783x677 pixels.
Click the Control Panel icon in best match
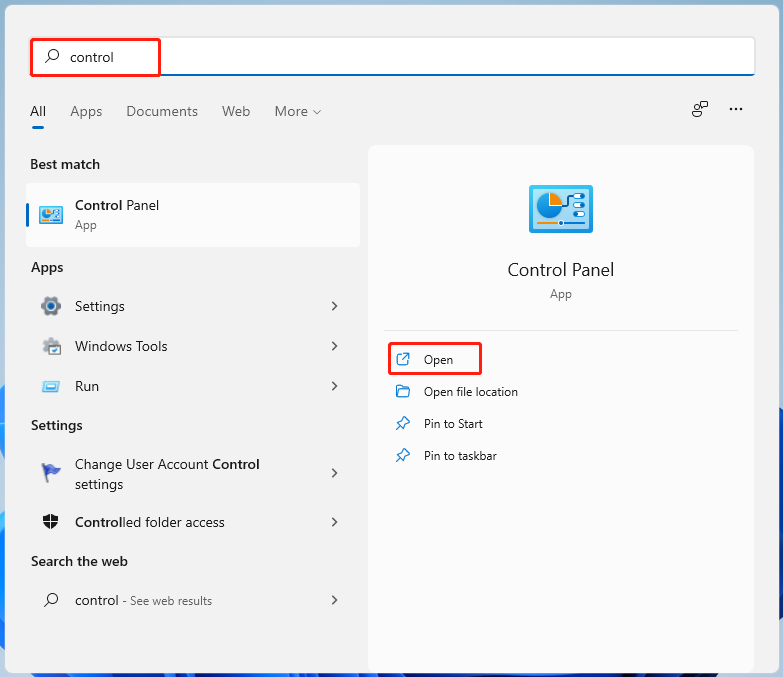coord(51,215)
